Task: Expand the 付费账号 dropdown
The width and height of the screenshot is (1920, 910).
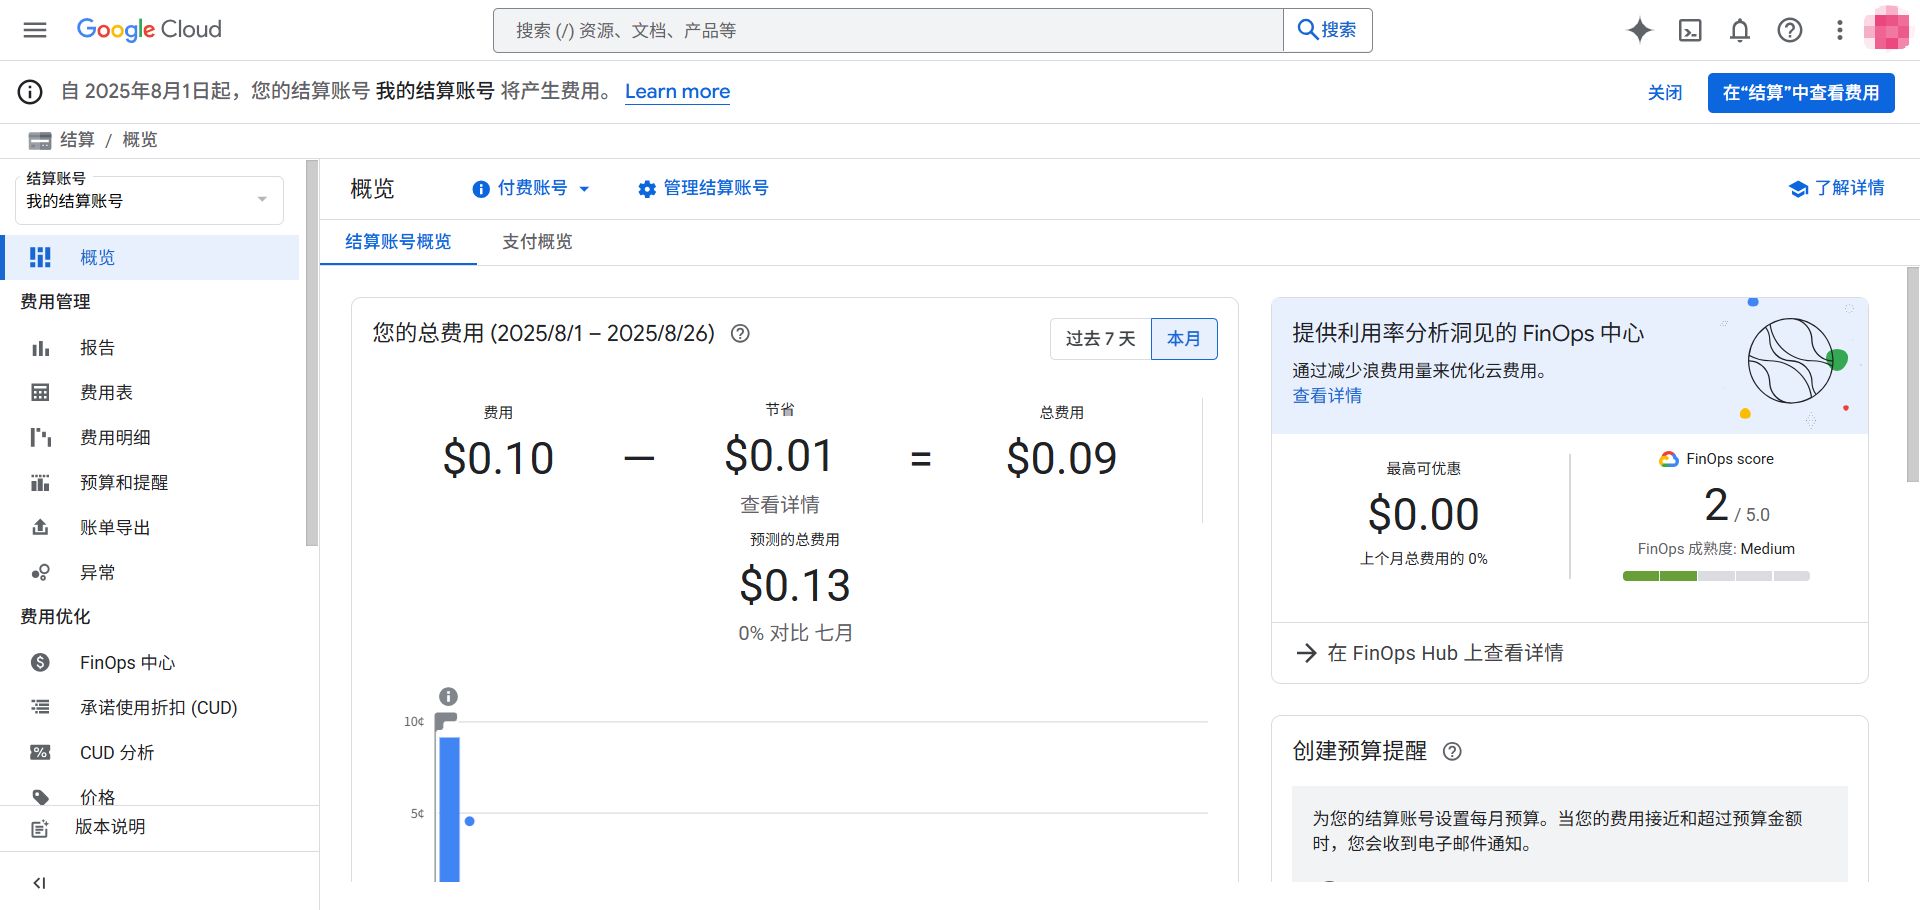Action: pyautogui.click(x=531, y=188)
